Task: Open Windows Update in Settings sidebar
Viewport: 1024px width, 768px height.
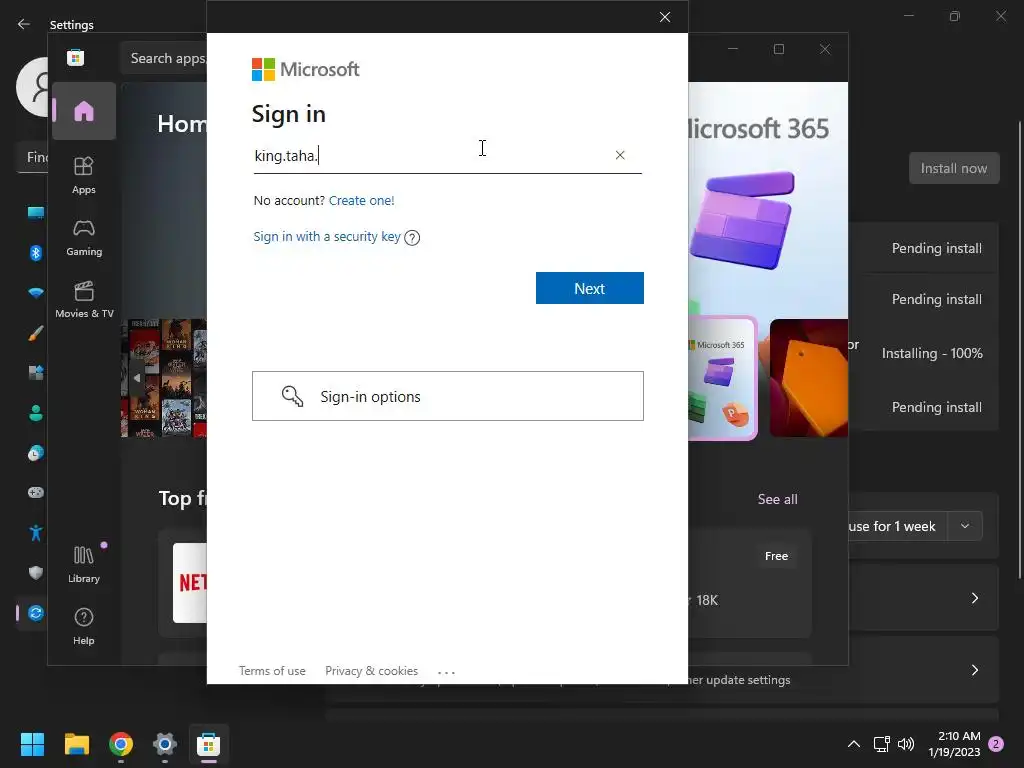Action: click(x=35, y=613)
